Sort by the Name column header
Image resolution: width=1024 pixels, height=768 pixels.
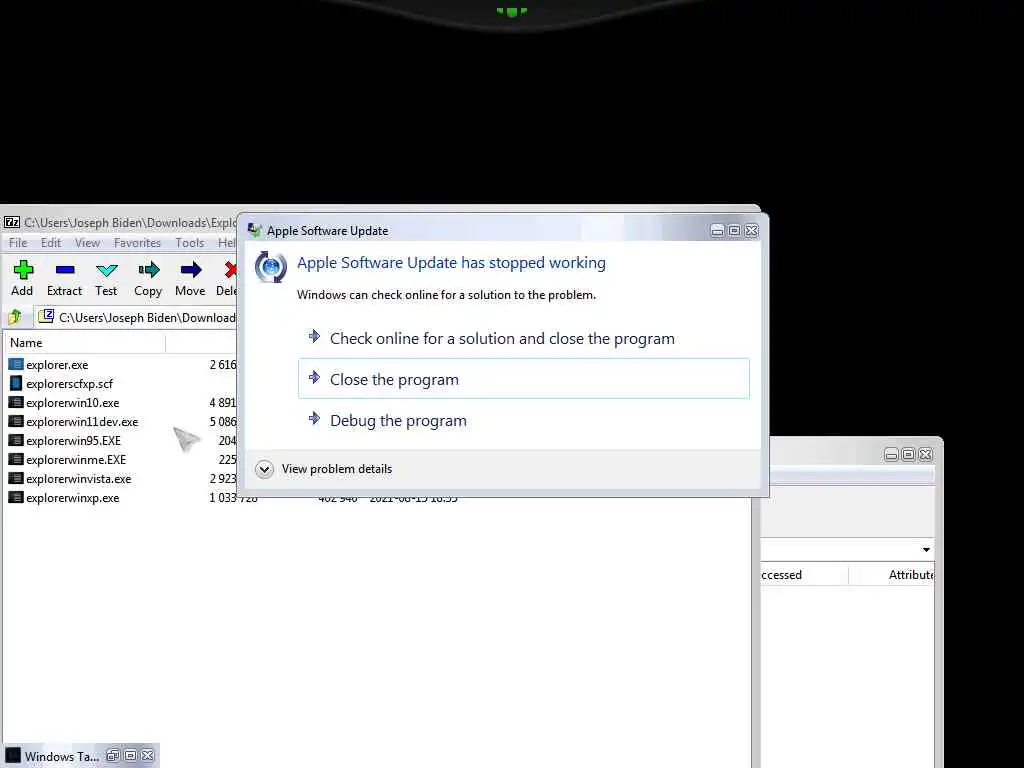pos(85,342)
